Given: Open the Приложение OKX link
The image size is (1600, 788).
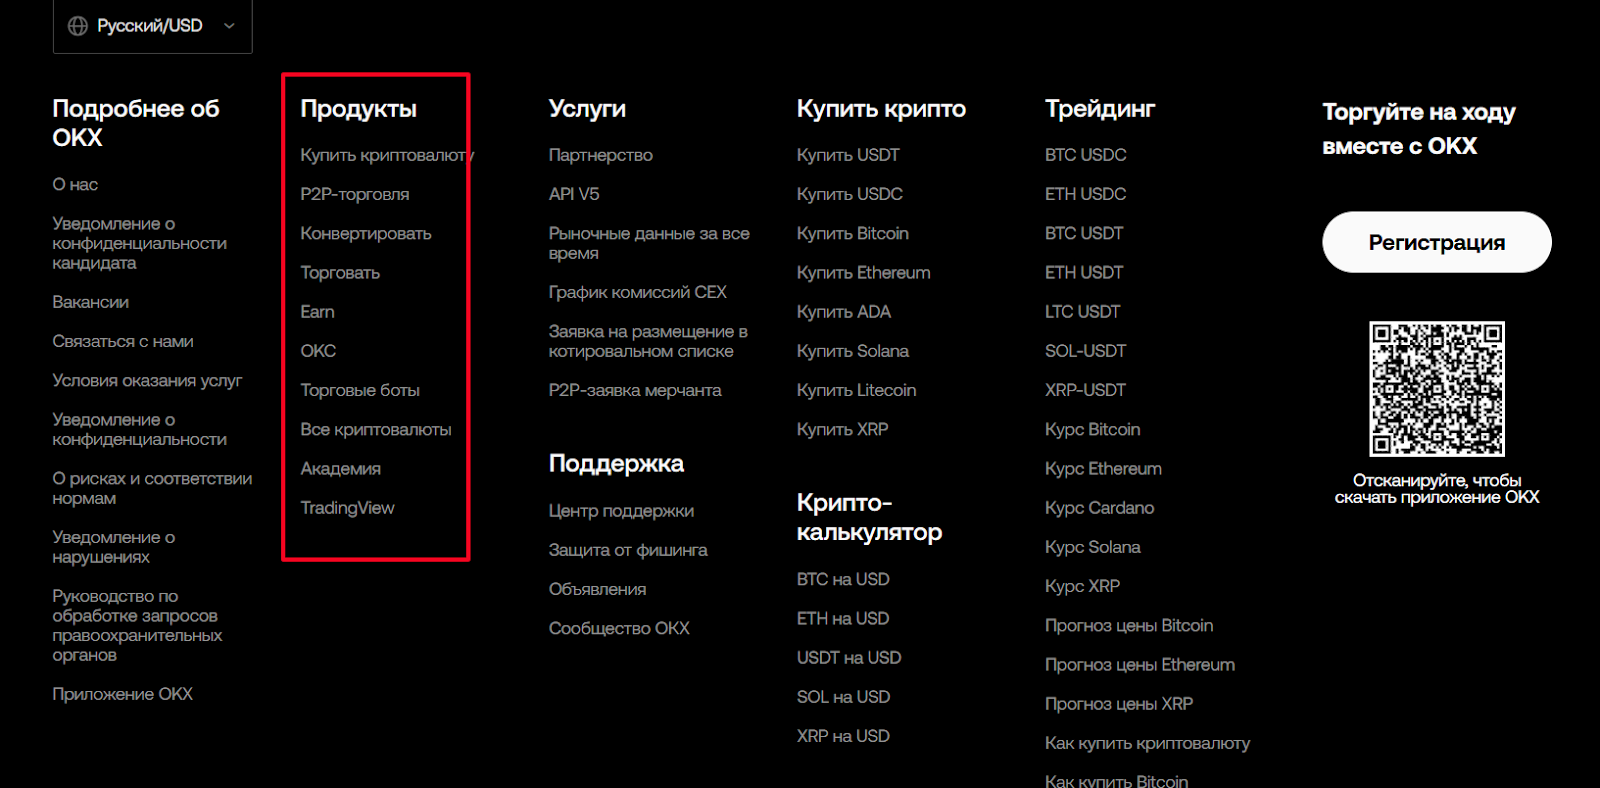Looking at the screenshot, I should coord(122,694).
